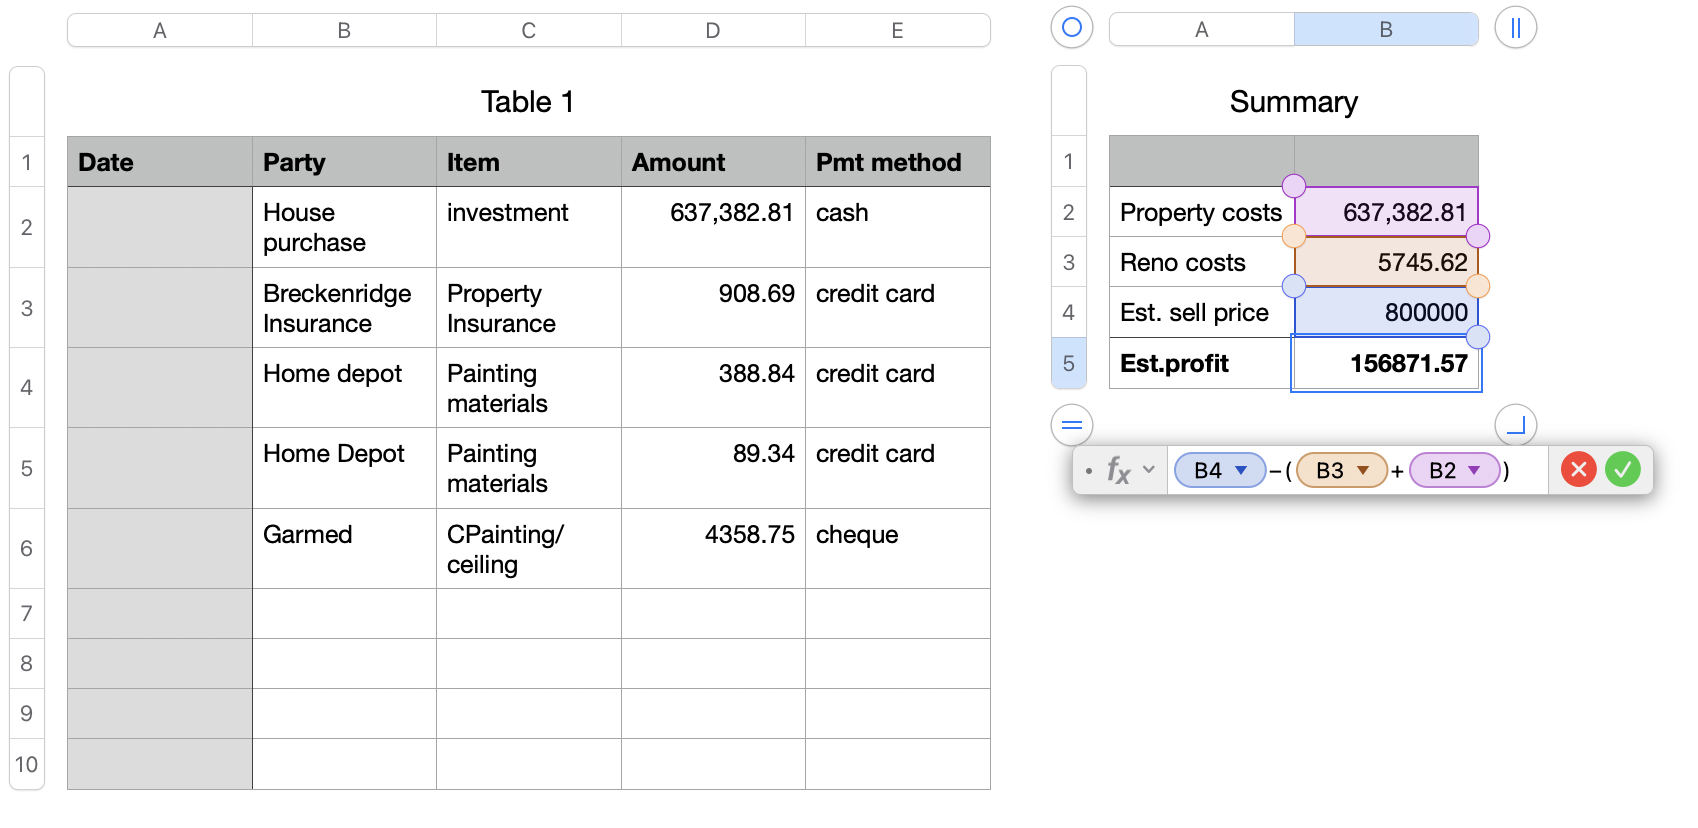Viewport: 1698px width, 828px height.
Task: Select column D header in Table 1
Action: 712,31
